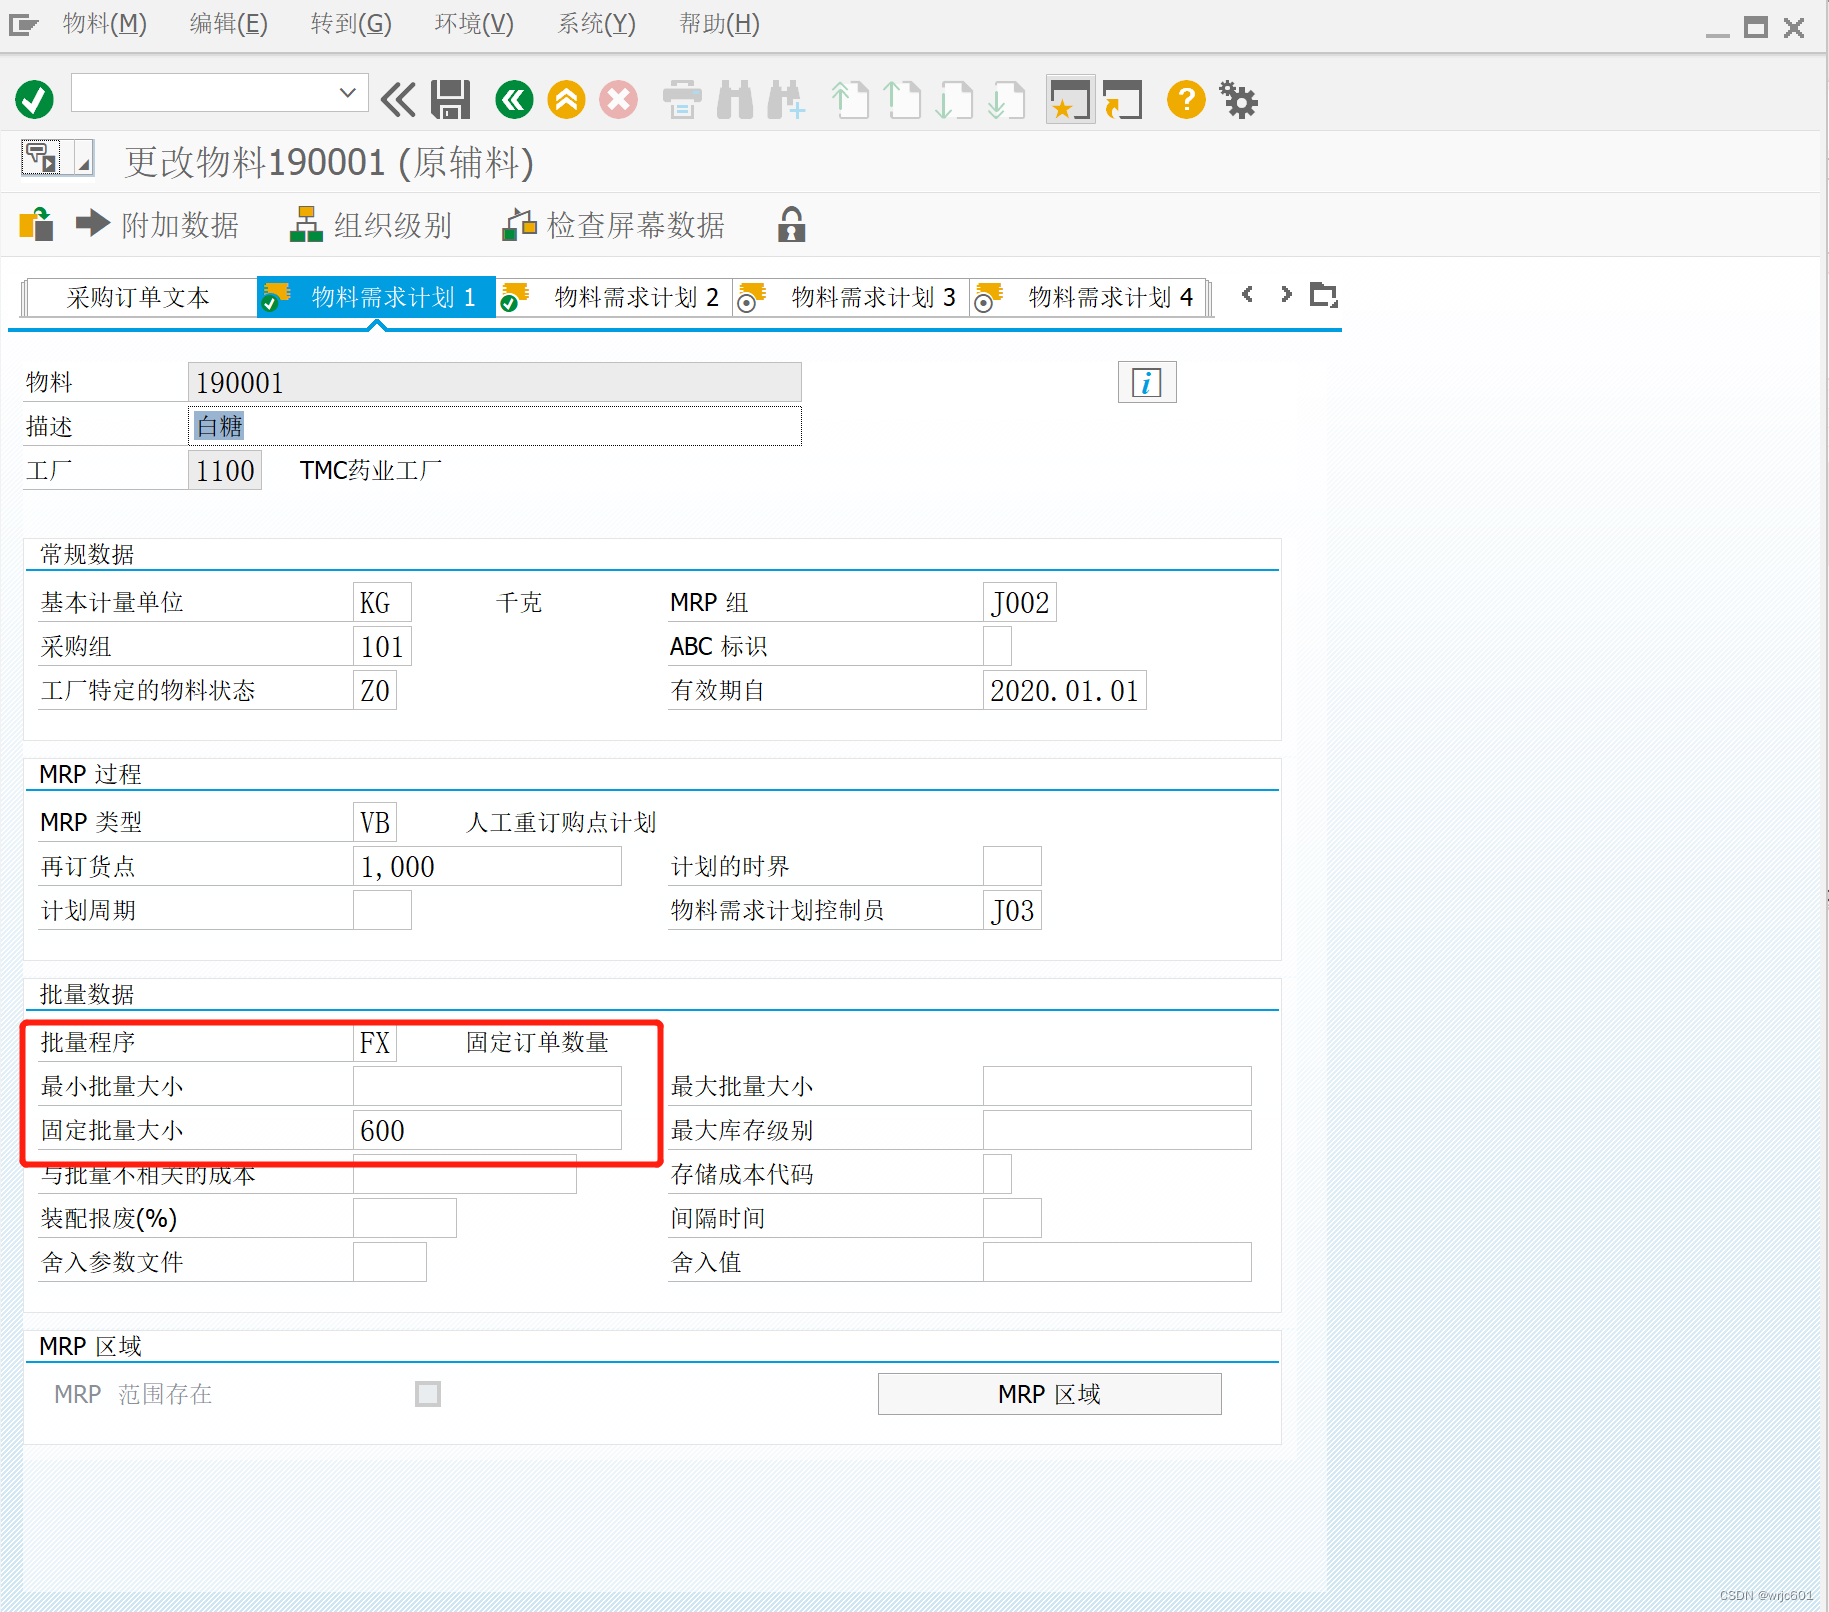This screenshot has width=1829, height=1612.
Task: Click the First Page icon
Action: tap(851, 100)
